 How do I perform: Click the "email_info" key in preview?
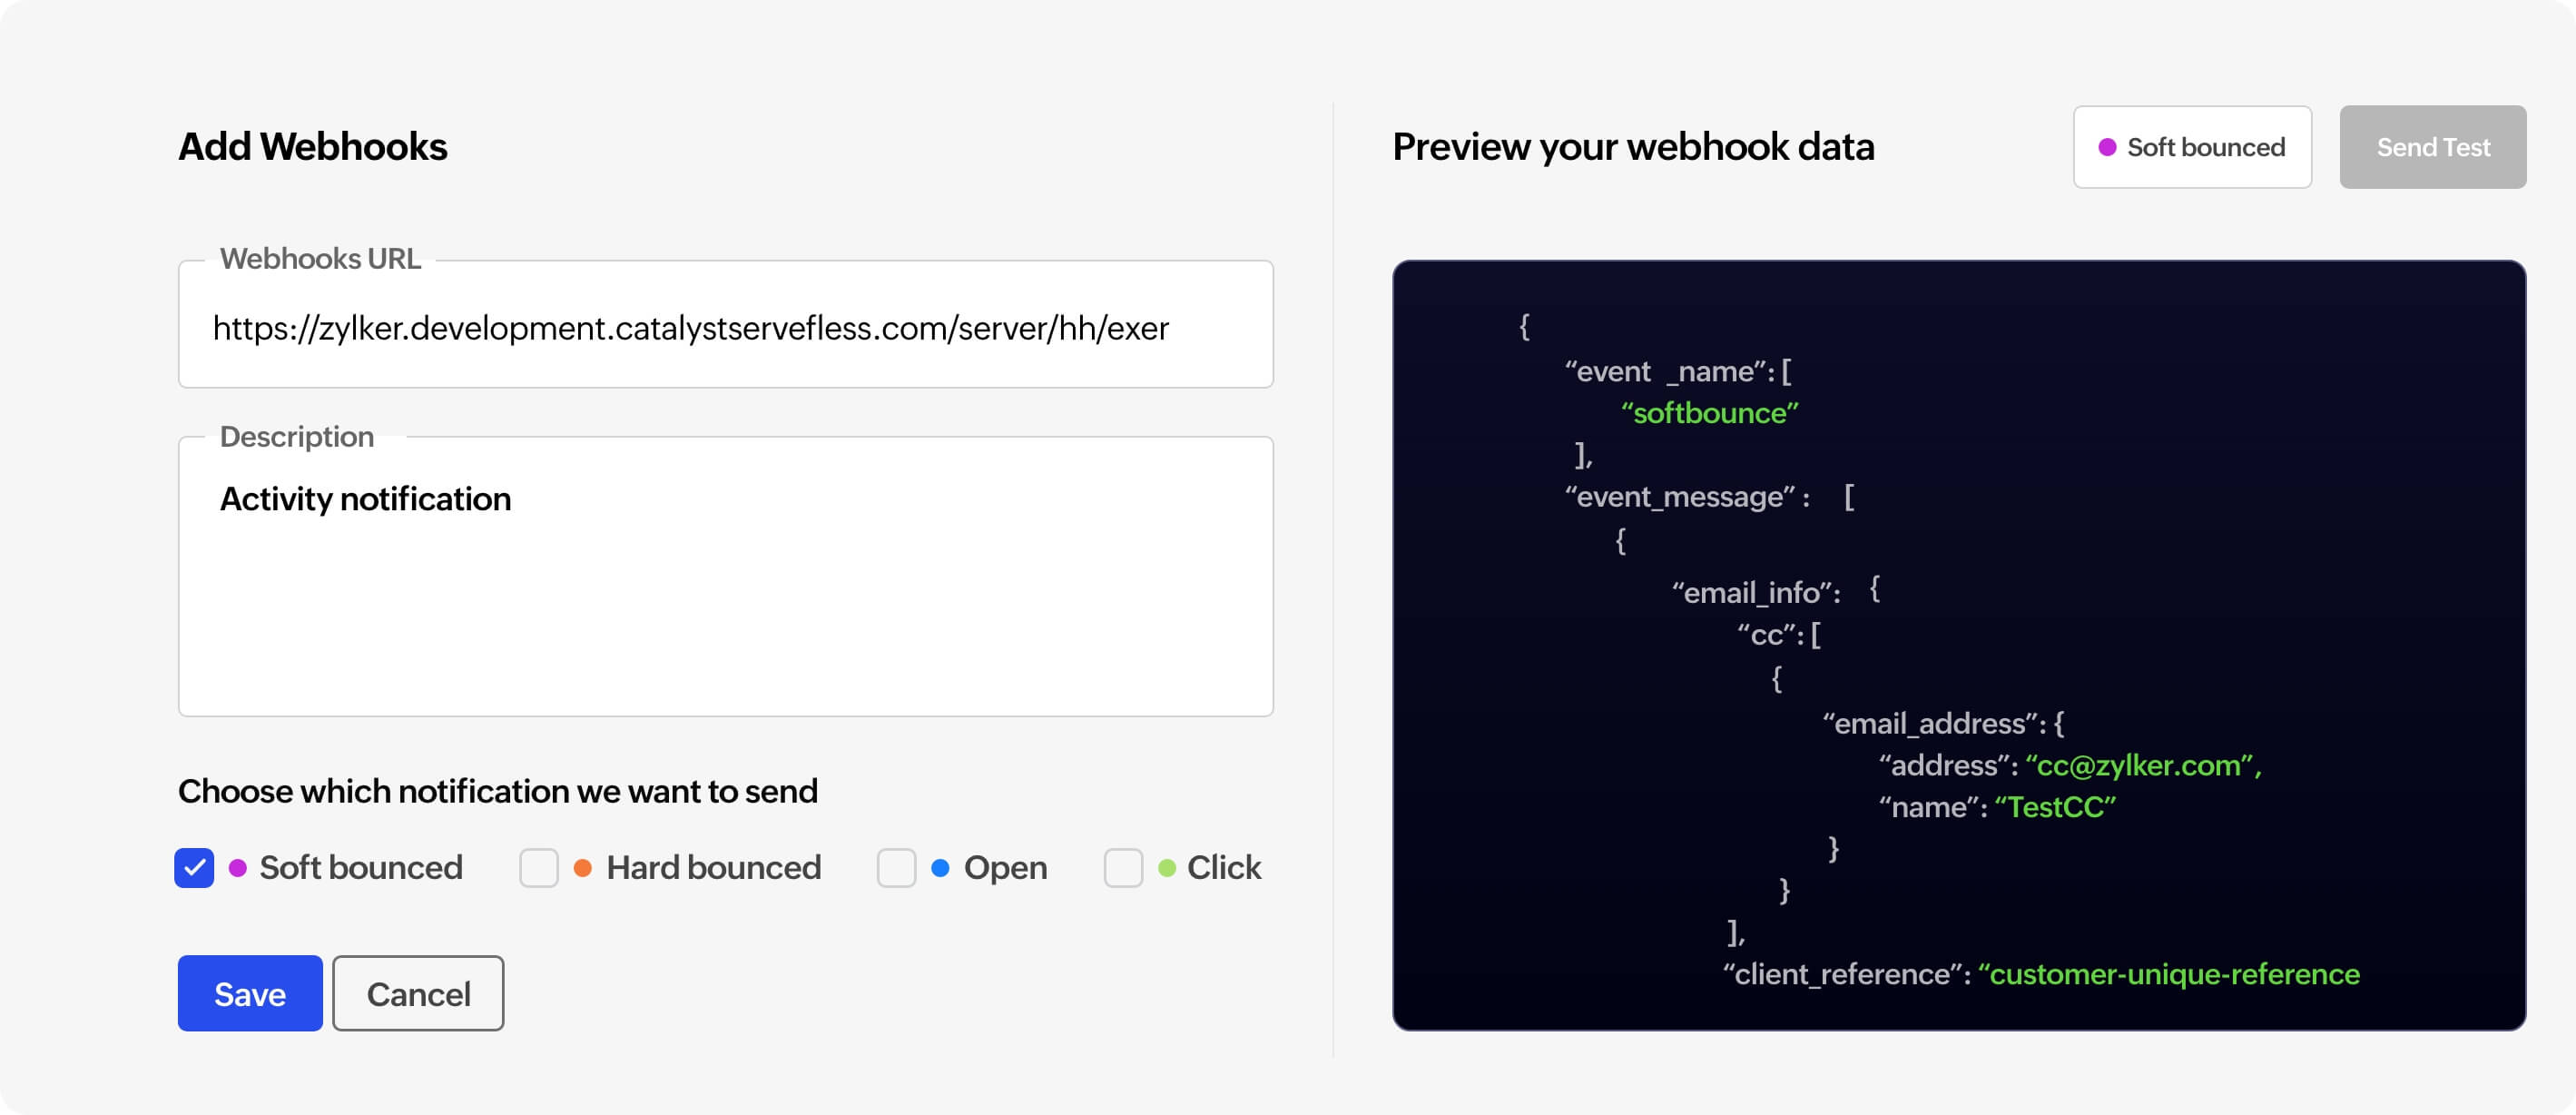pyautogui.click(x=1751, y=593)
